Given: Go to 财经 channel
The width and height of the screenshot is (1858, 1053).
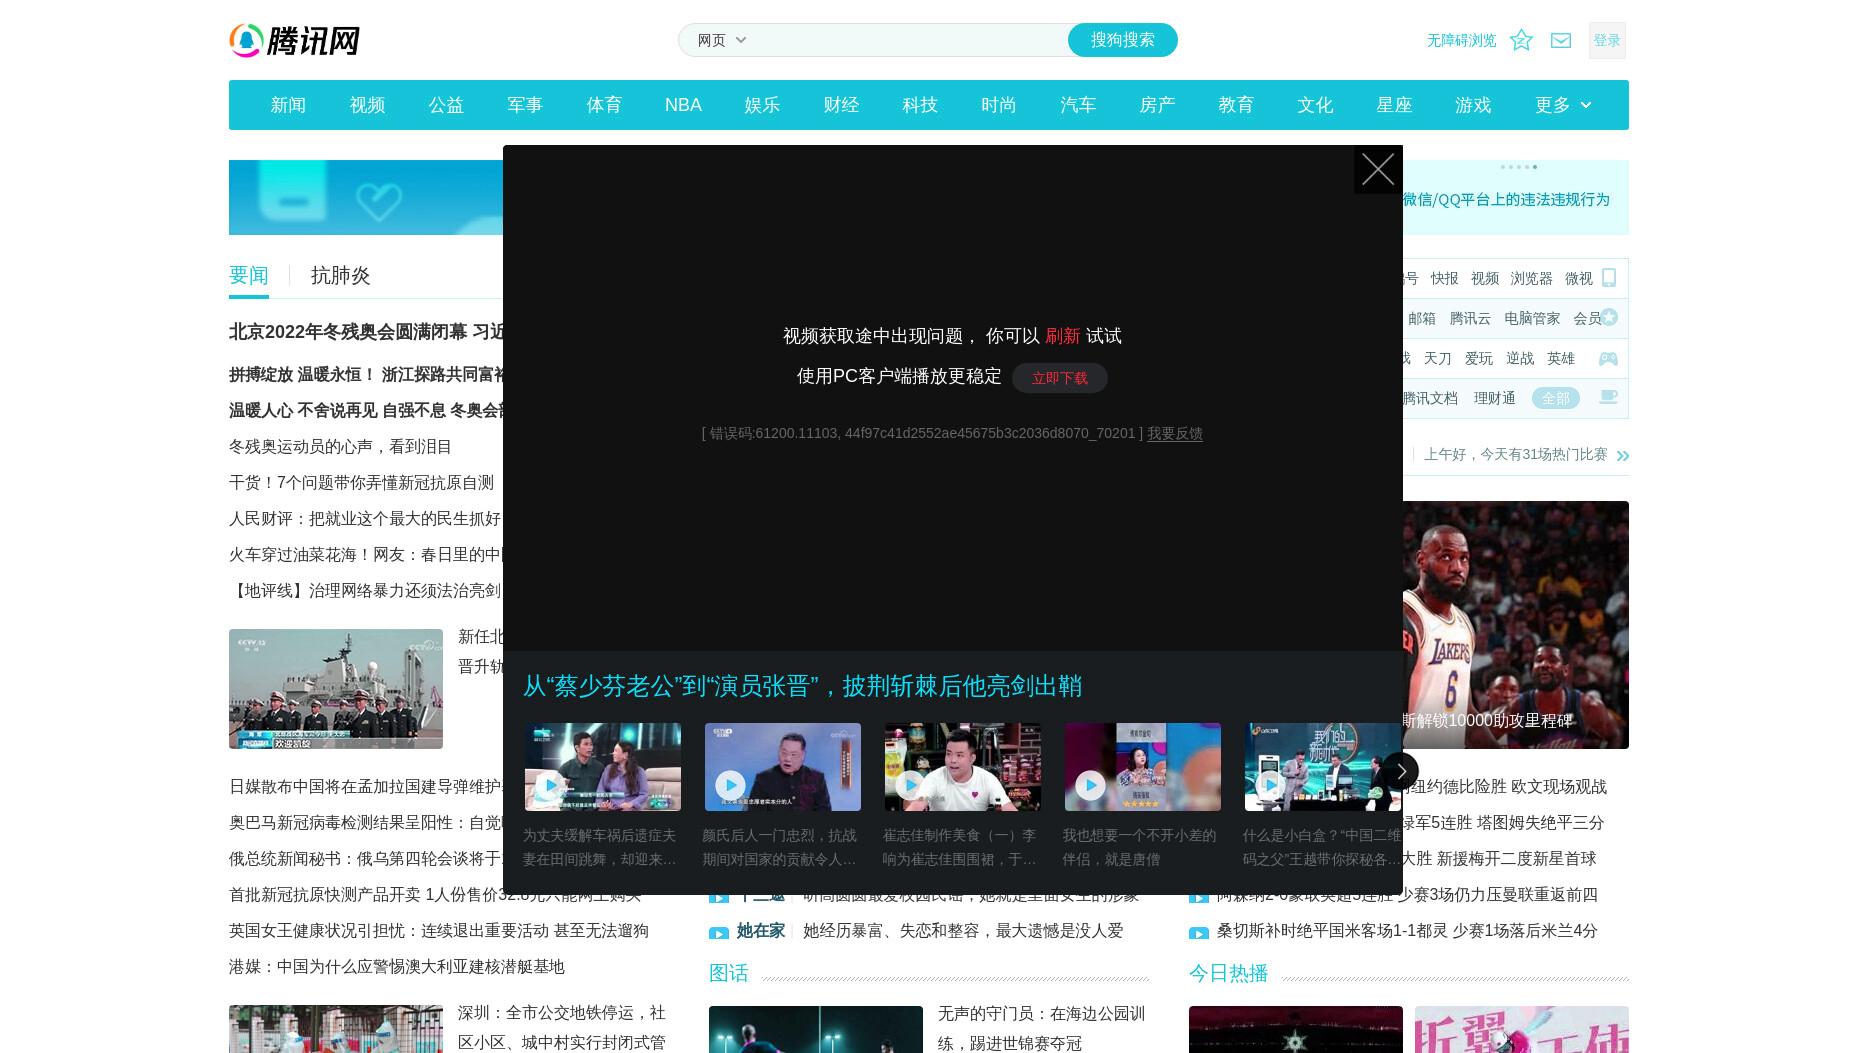Looking at the screenshot, I should [x=841, y=105].
